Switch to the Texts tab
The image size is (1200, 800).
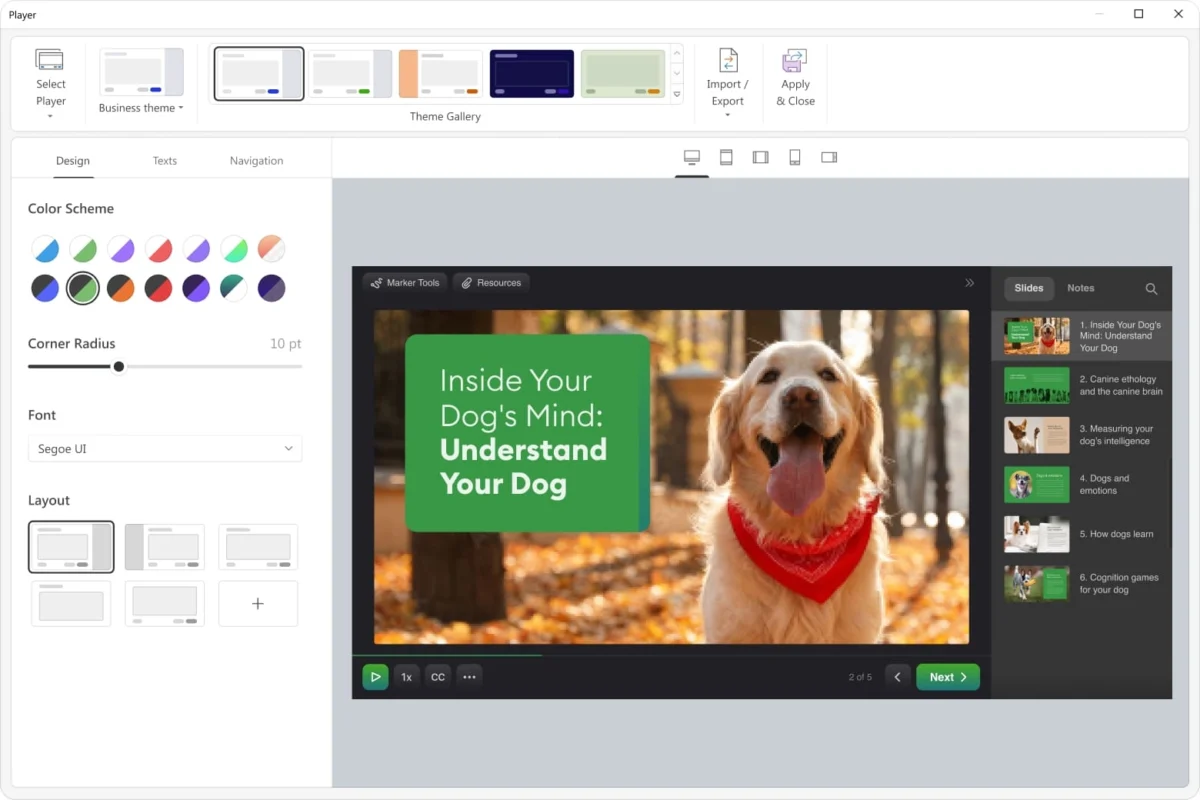point(165,160)
